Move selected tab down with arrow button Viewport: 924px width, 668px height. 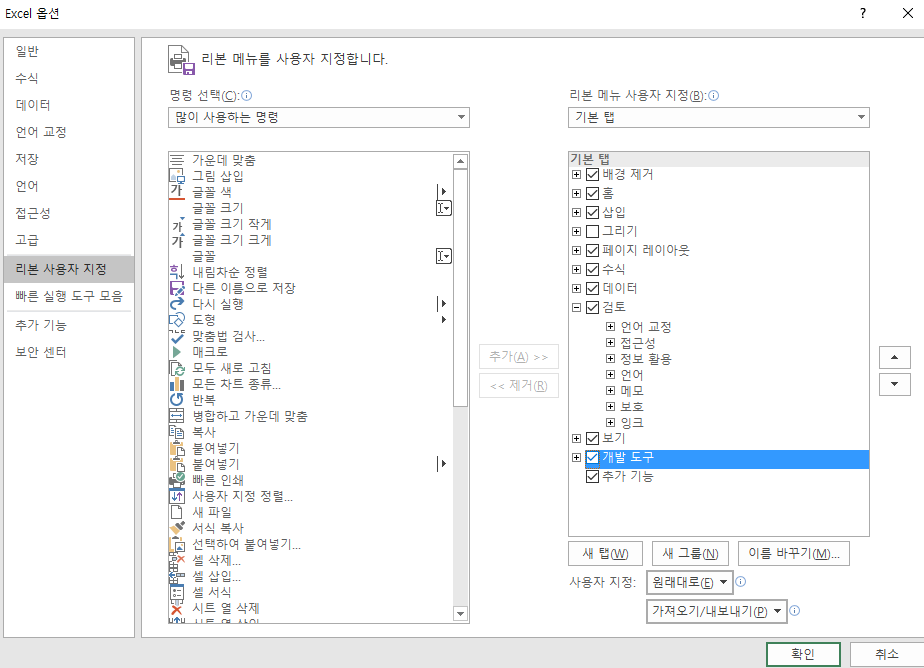click(895, 384)
